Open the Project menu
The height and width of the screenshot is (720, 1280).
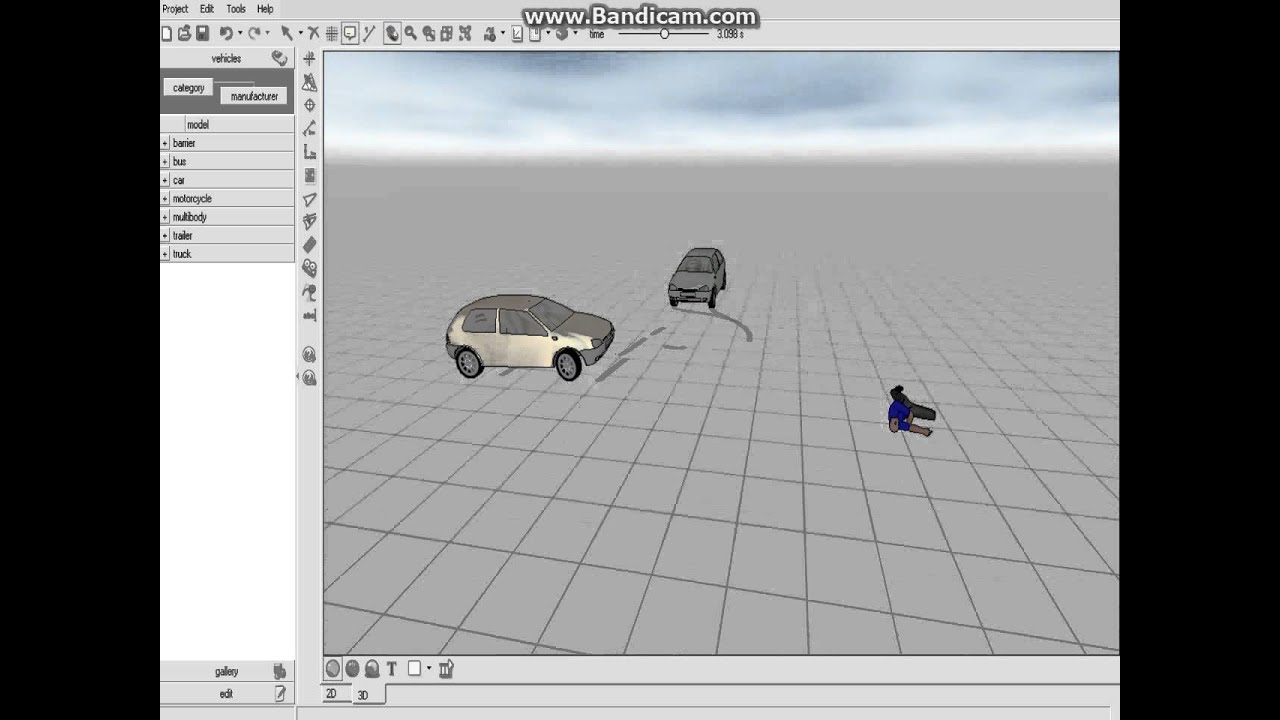175,9
